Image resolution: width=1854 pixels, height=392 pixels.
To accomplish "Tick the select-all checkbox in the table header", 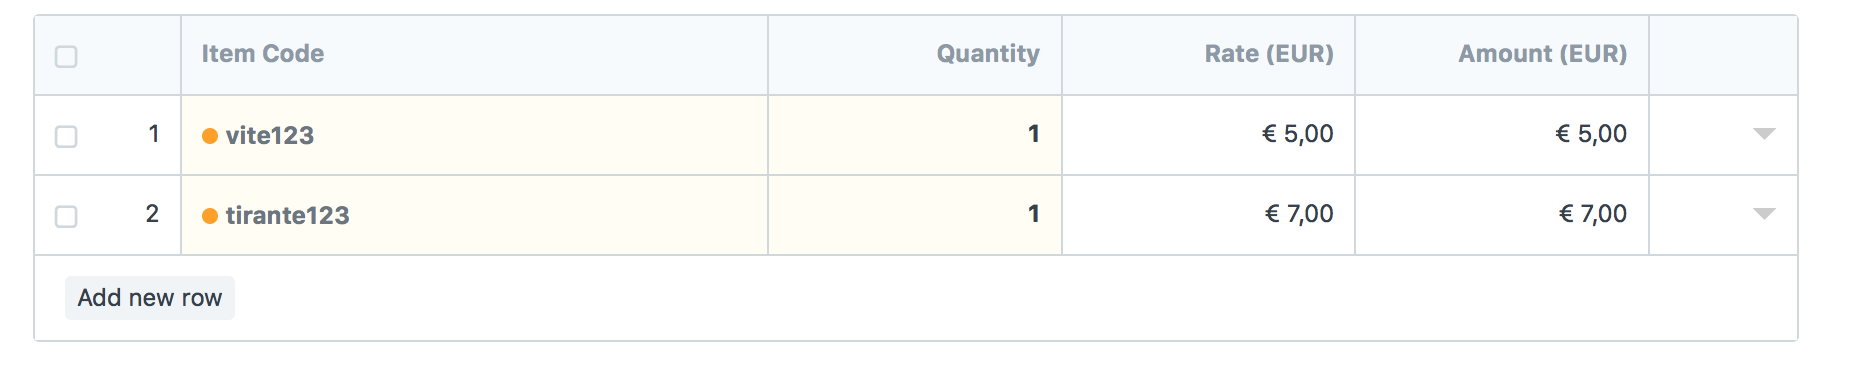I will tap(66, 56).
